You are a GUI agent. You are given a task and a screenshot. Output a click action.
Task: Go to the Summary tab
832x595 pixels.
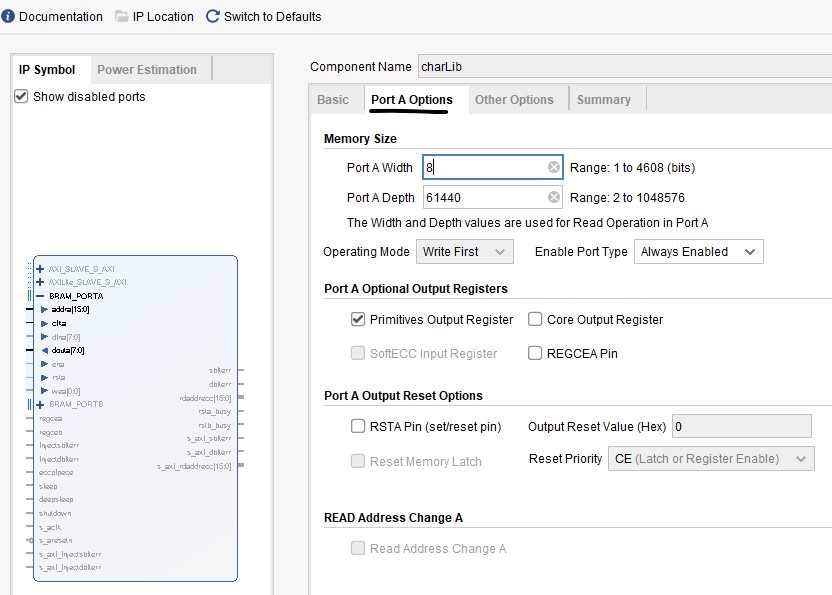(x=604, y=99)
